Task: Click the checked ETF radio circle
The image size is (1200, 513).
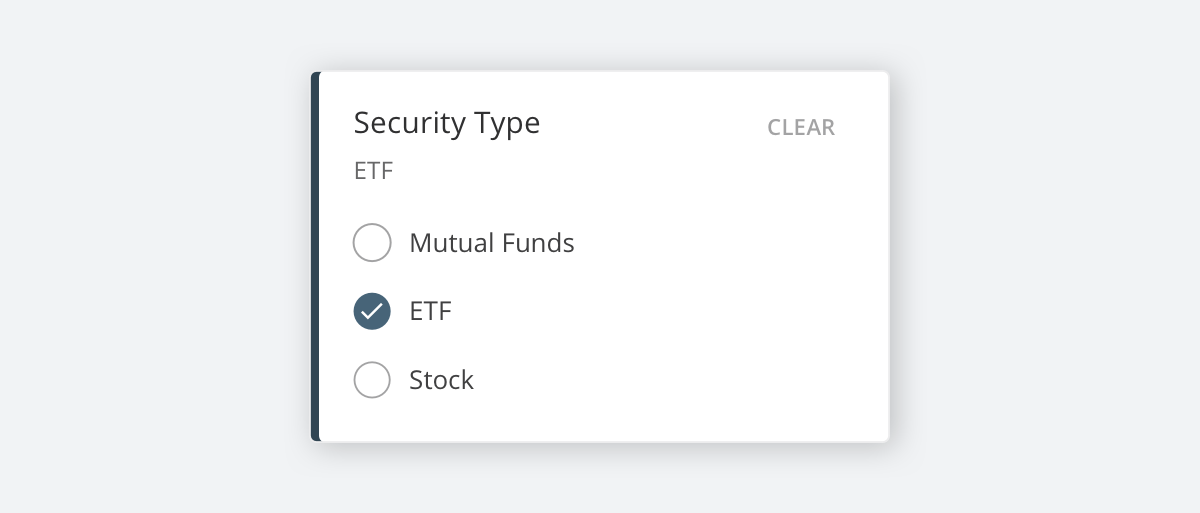Action: click(x=372, y=311)
